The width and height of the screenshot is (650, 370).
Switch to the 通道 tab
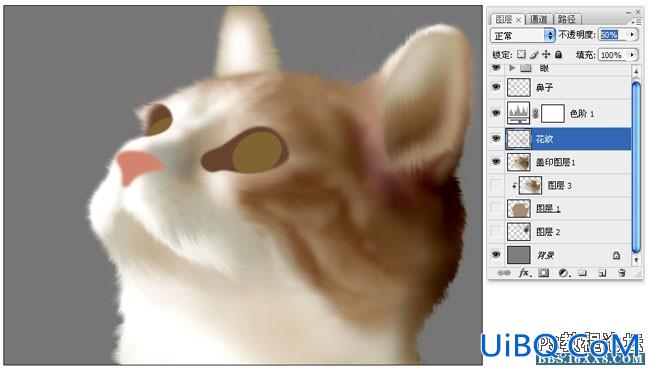pos(538,19)
